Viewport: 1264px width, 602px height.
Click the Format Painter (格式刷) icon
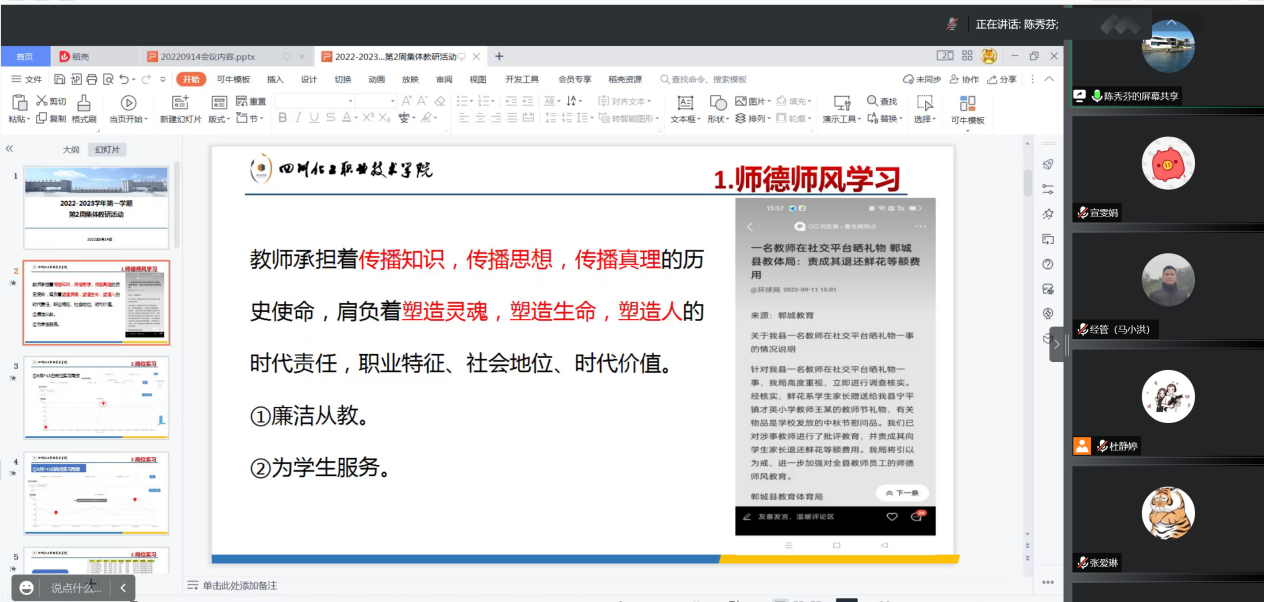point(83,102)
